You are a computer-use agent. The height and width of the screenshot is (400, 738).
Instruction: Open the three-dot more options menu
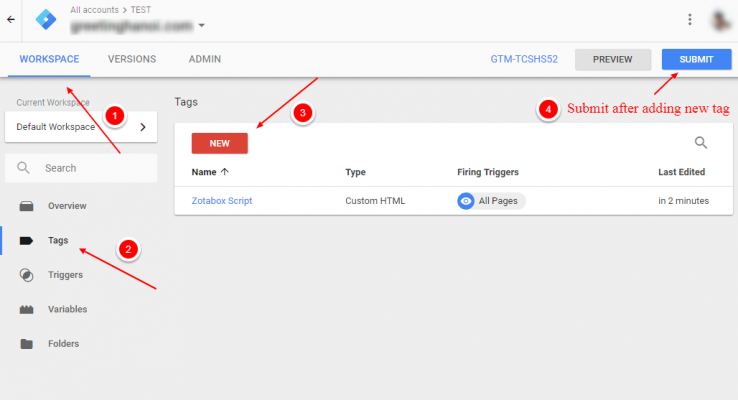(689, 19)
